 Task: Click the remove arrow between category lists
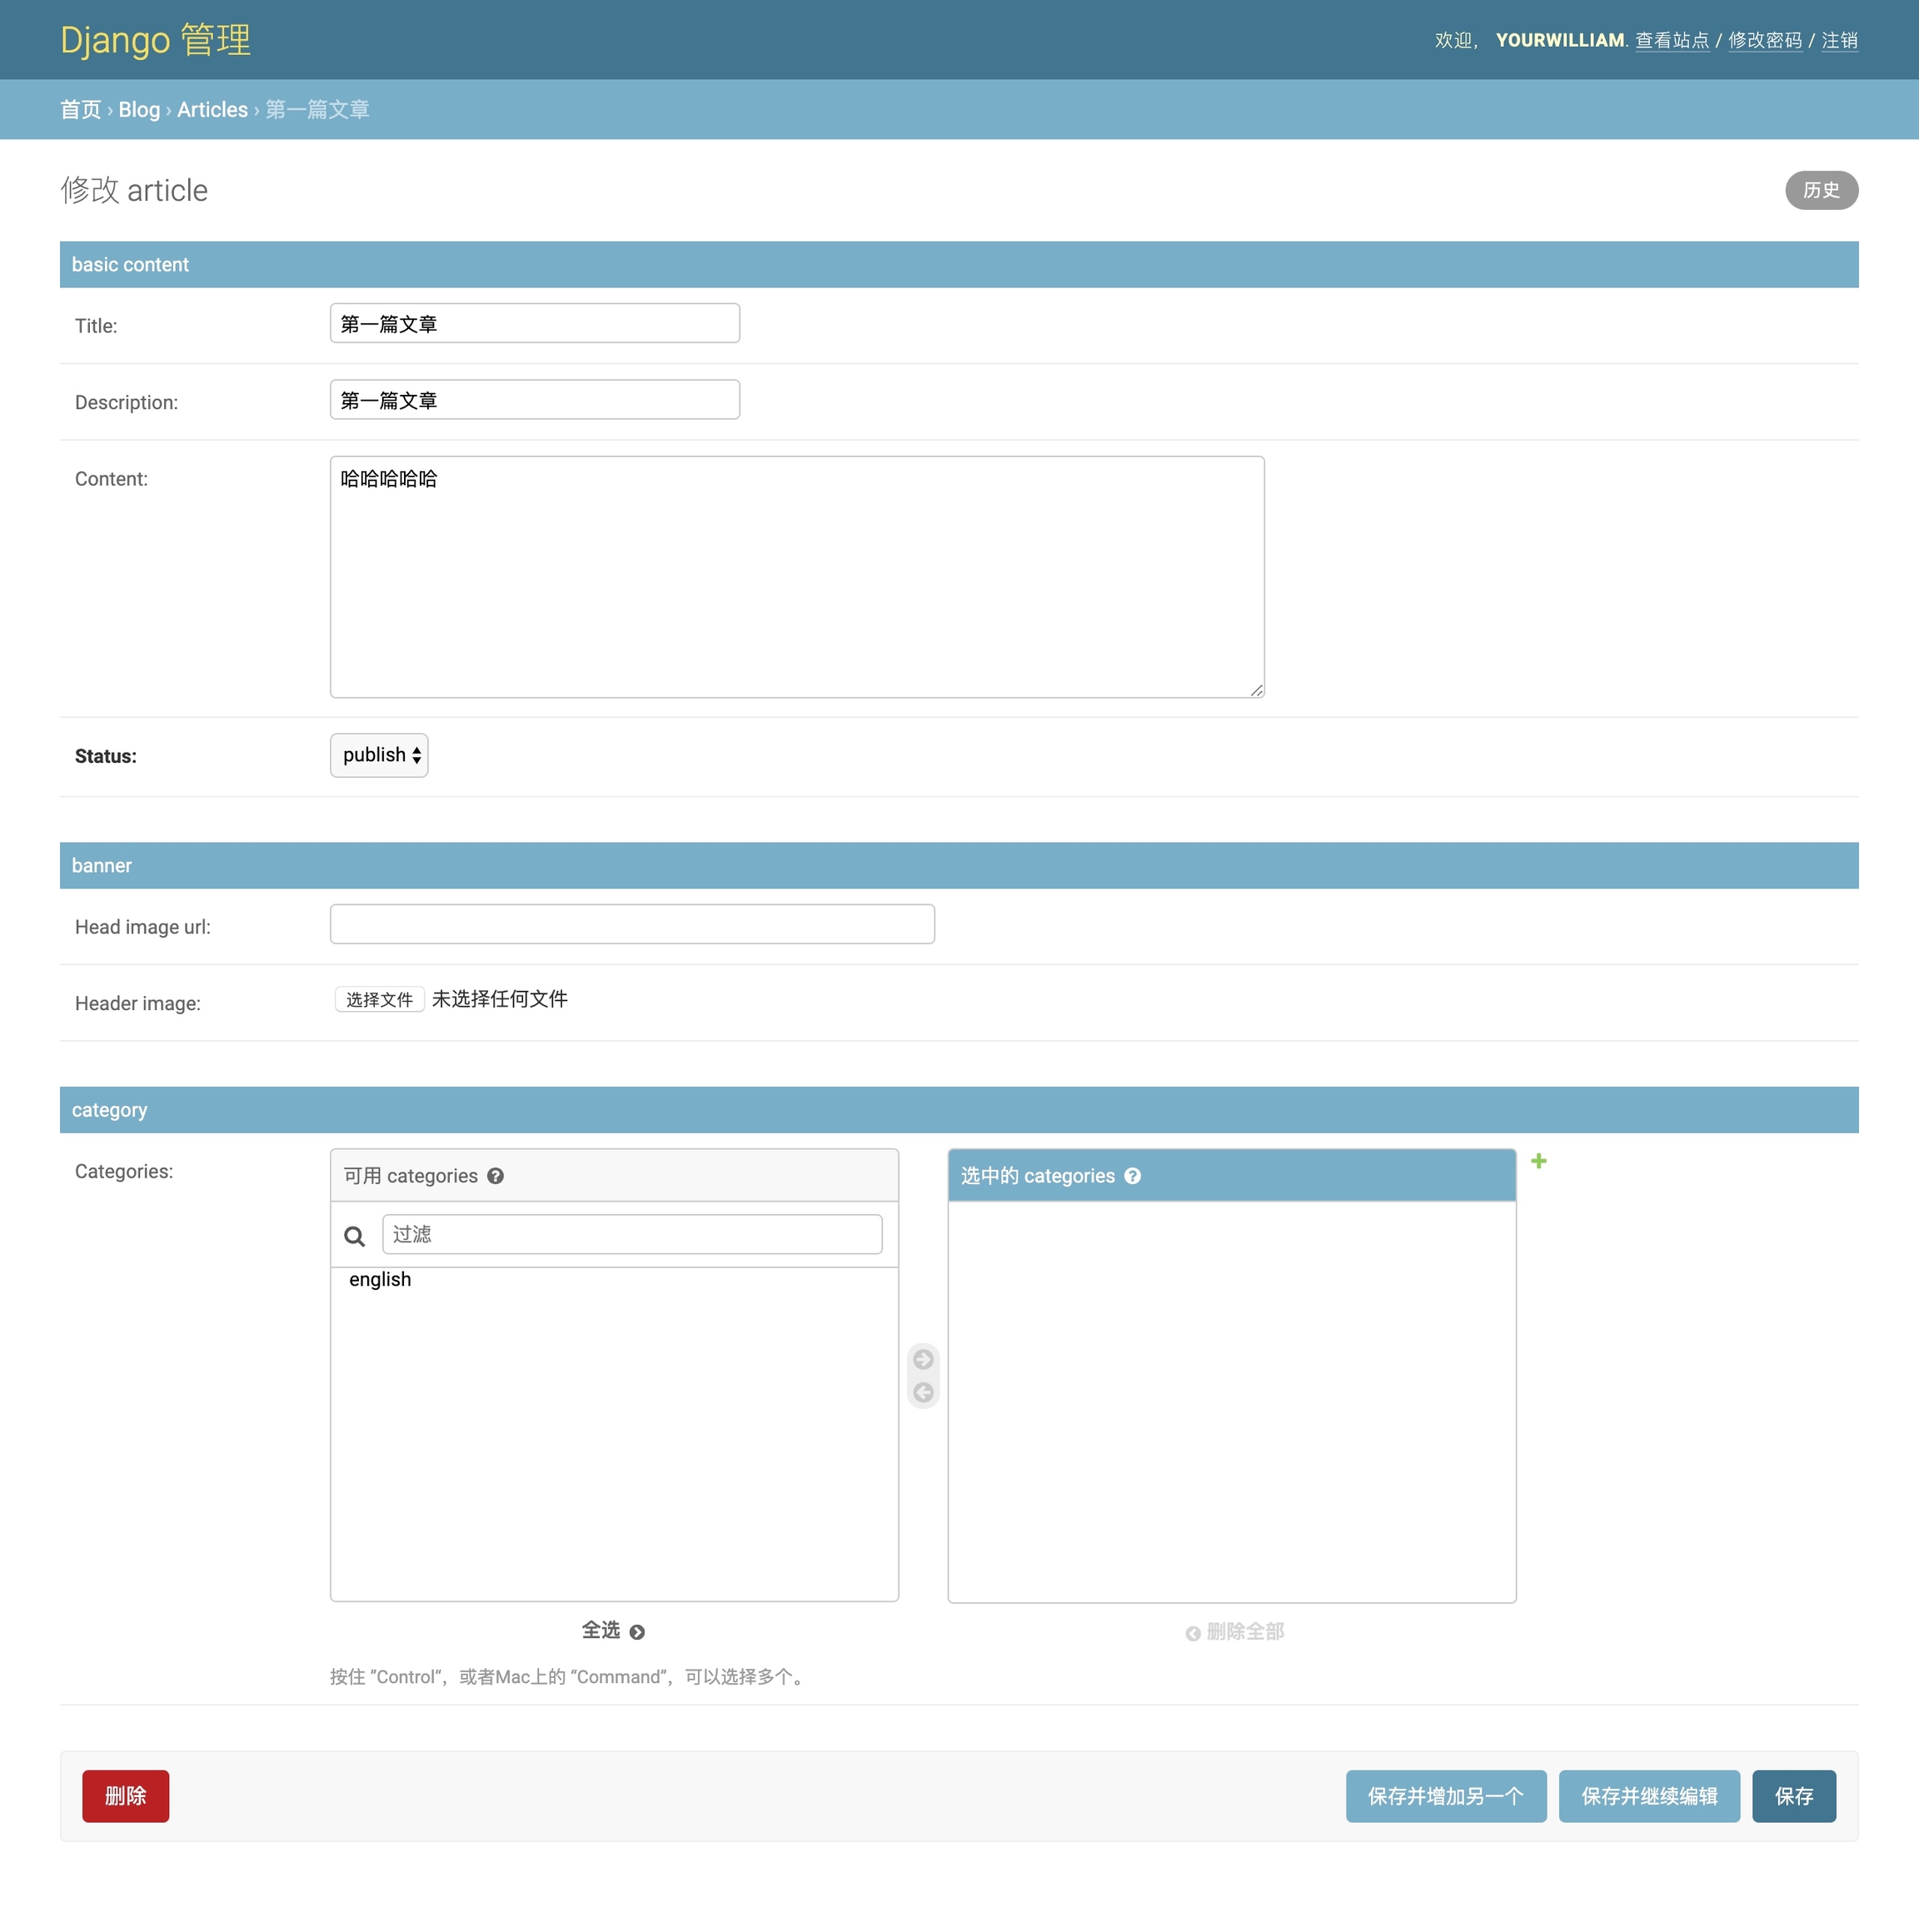pyautogui.click(x=923, y=1392)
